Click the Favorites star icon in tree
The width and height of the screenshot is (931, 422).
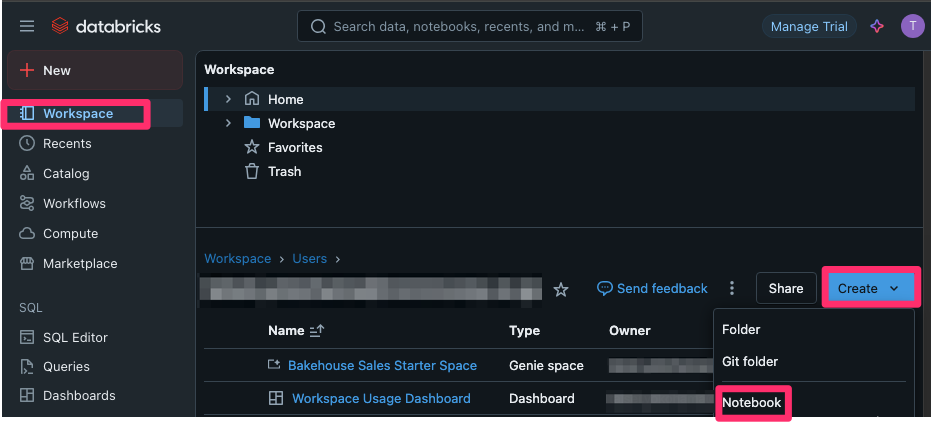(252, 147)
